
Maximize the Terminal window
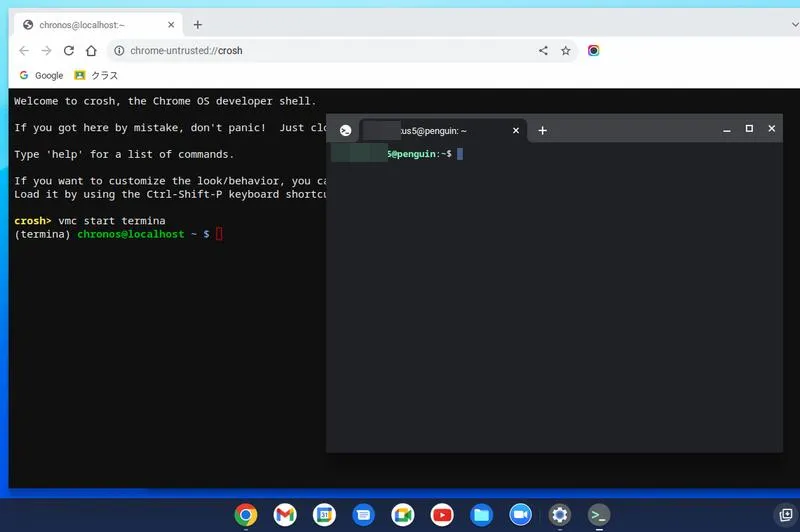[749, 129]
